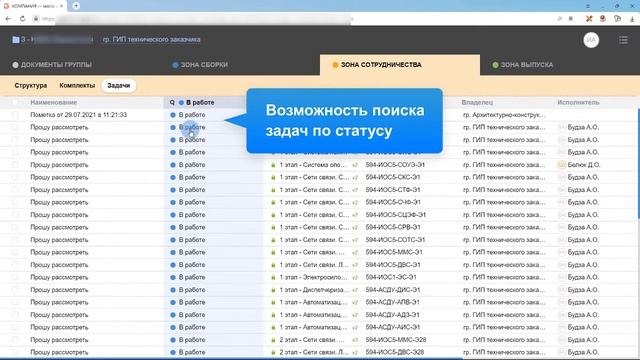Click 1 этап - Электросило… set name

pyautogui.click(x=313, y=278)
